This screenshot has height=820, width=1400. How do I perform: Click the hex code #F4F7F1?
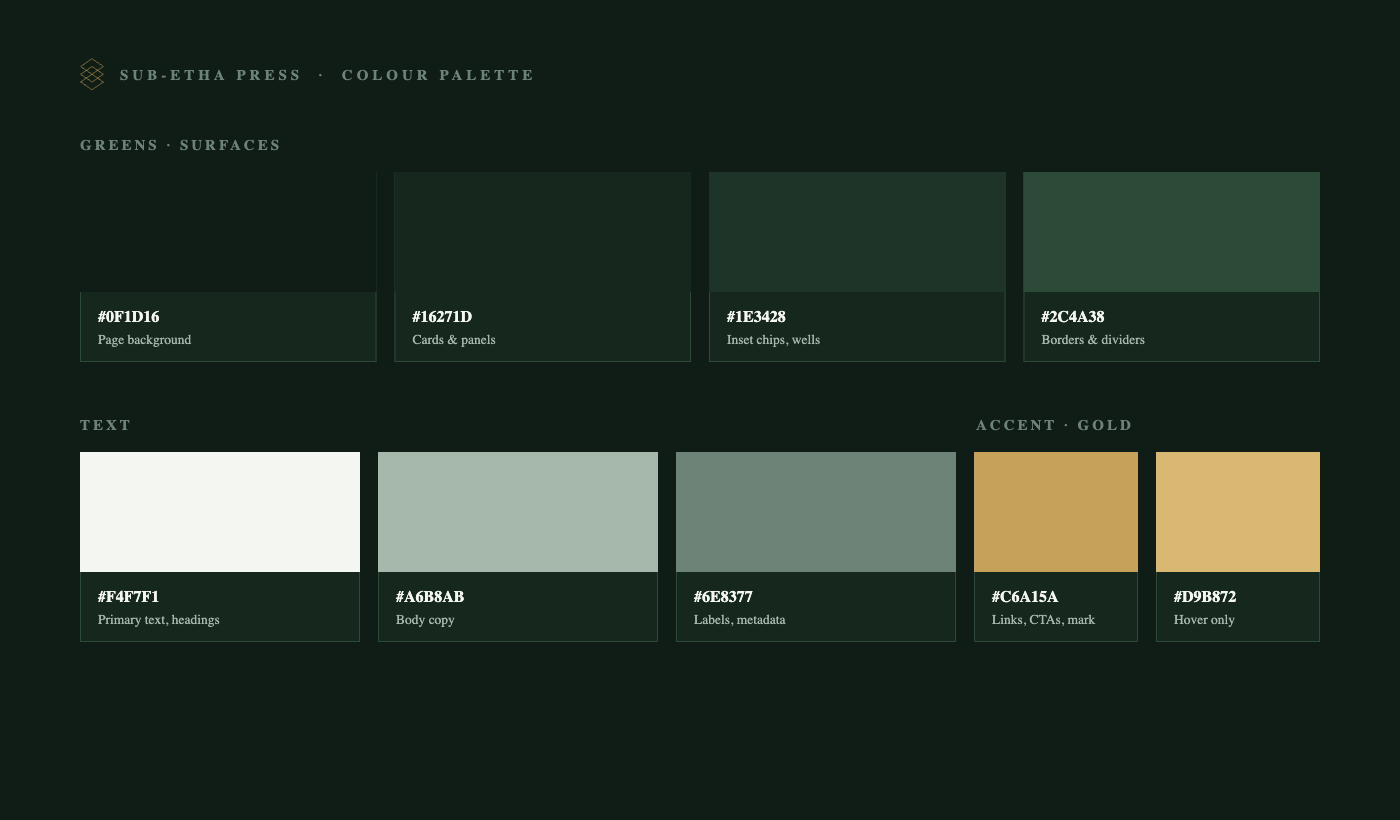pyautogui.click(x=128, y=597)
